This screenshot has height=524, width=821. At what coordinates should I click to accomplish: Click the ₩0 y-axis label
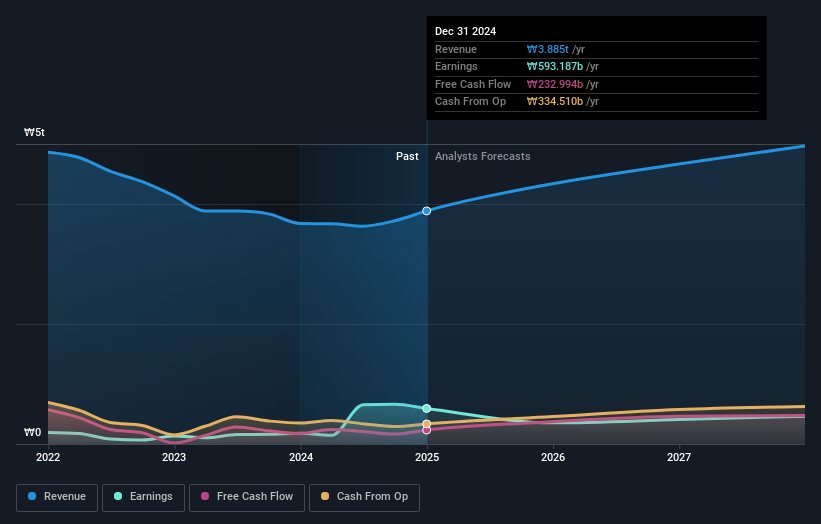(32, 432)
